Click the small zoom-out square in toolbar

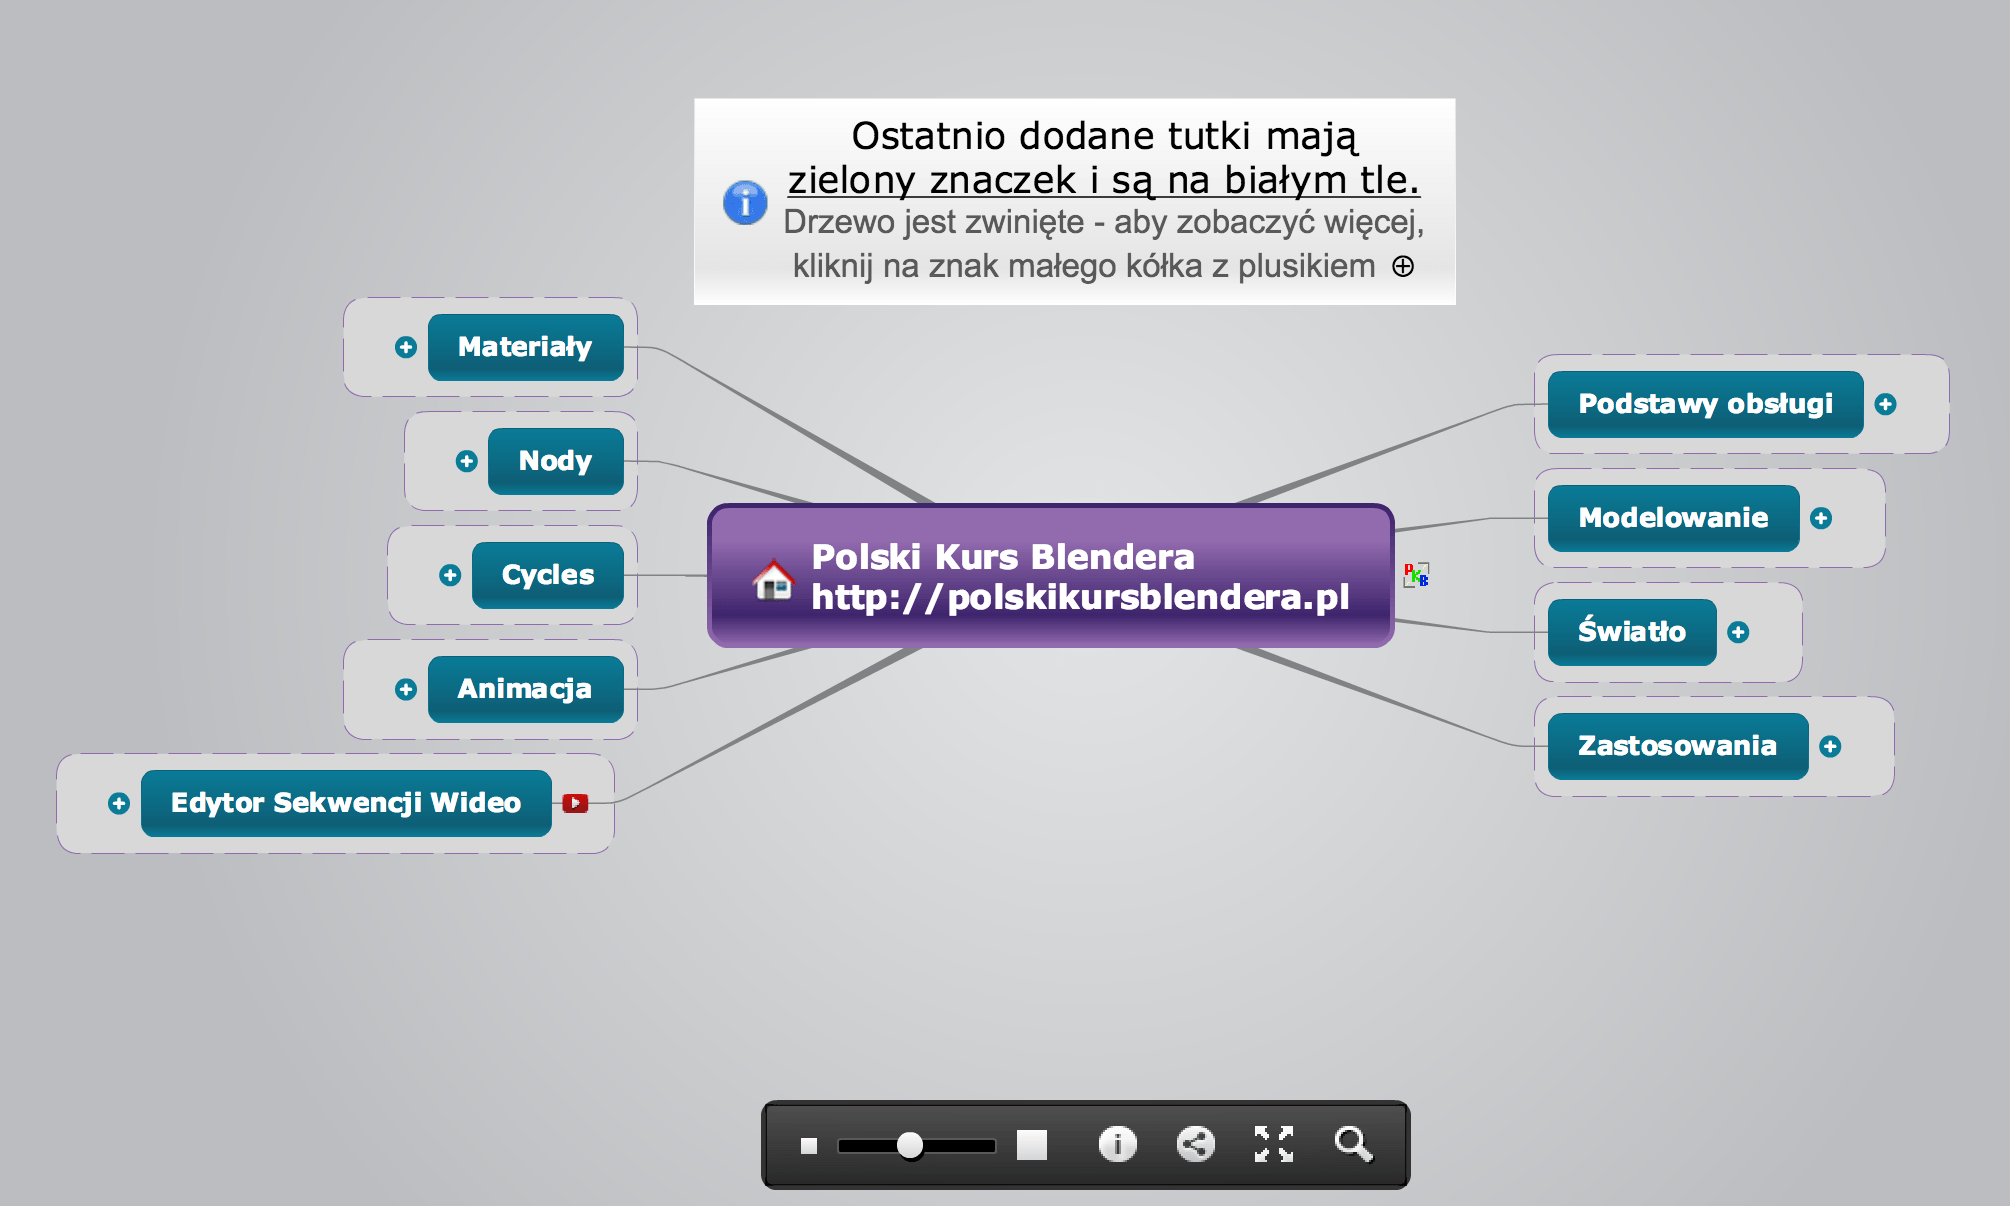809,1146
